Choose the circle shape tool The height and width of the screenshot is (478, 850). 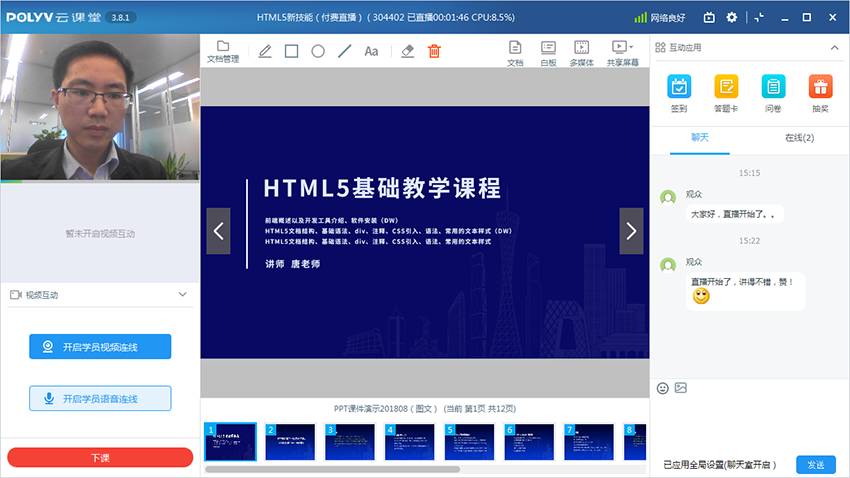pos(318,51)
